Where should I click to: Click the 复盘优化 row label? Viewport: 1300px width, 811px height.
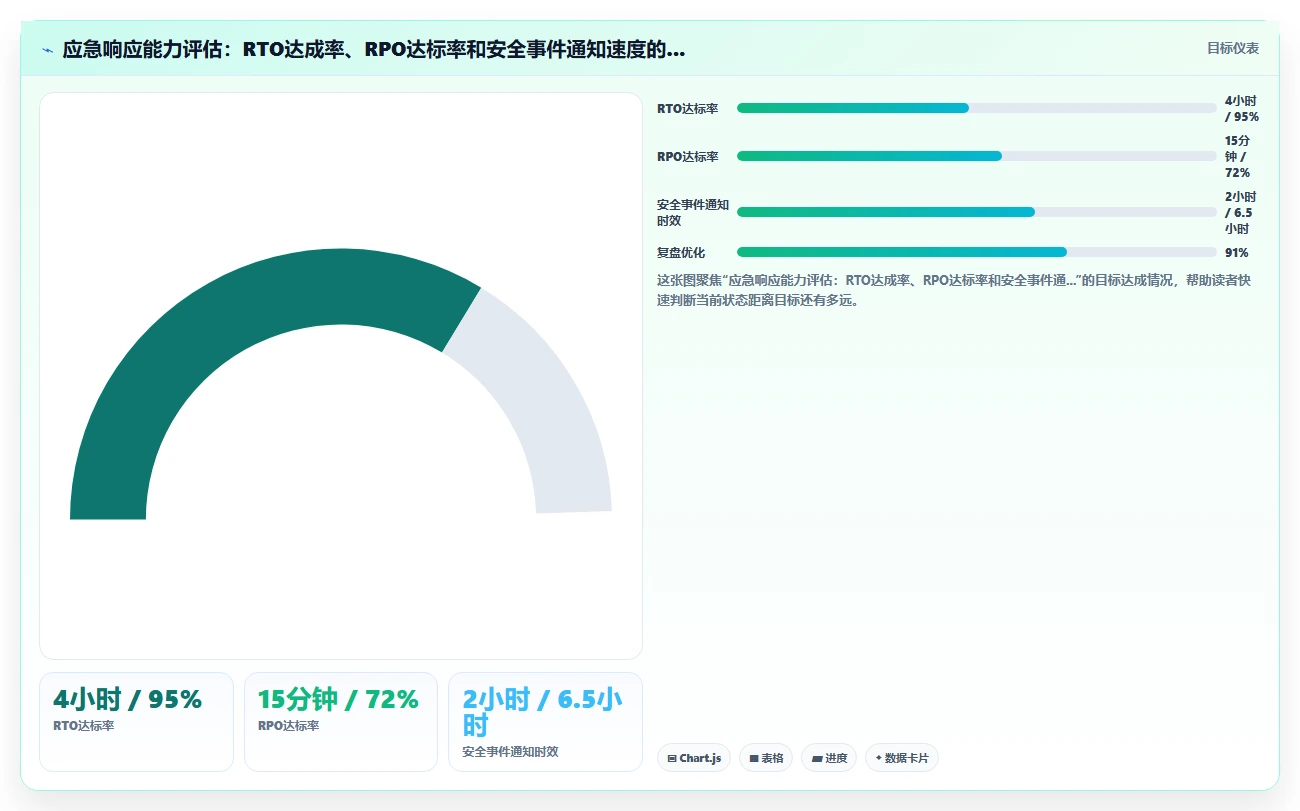681,252
